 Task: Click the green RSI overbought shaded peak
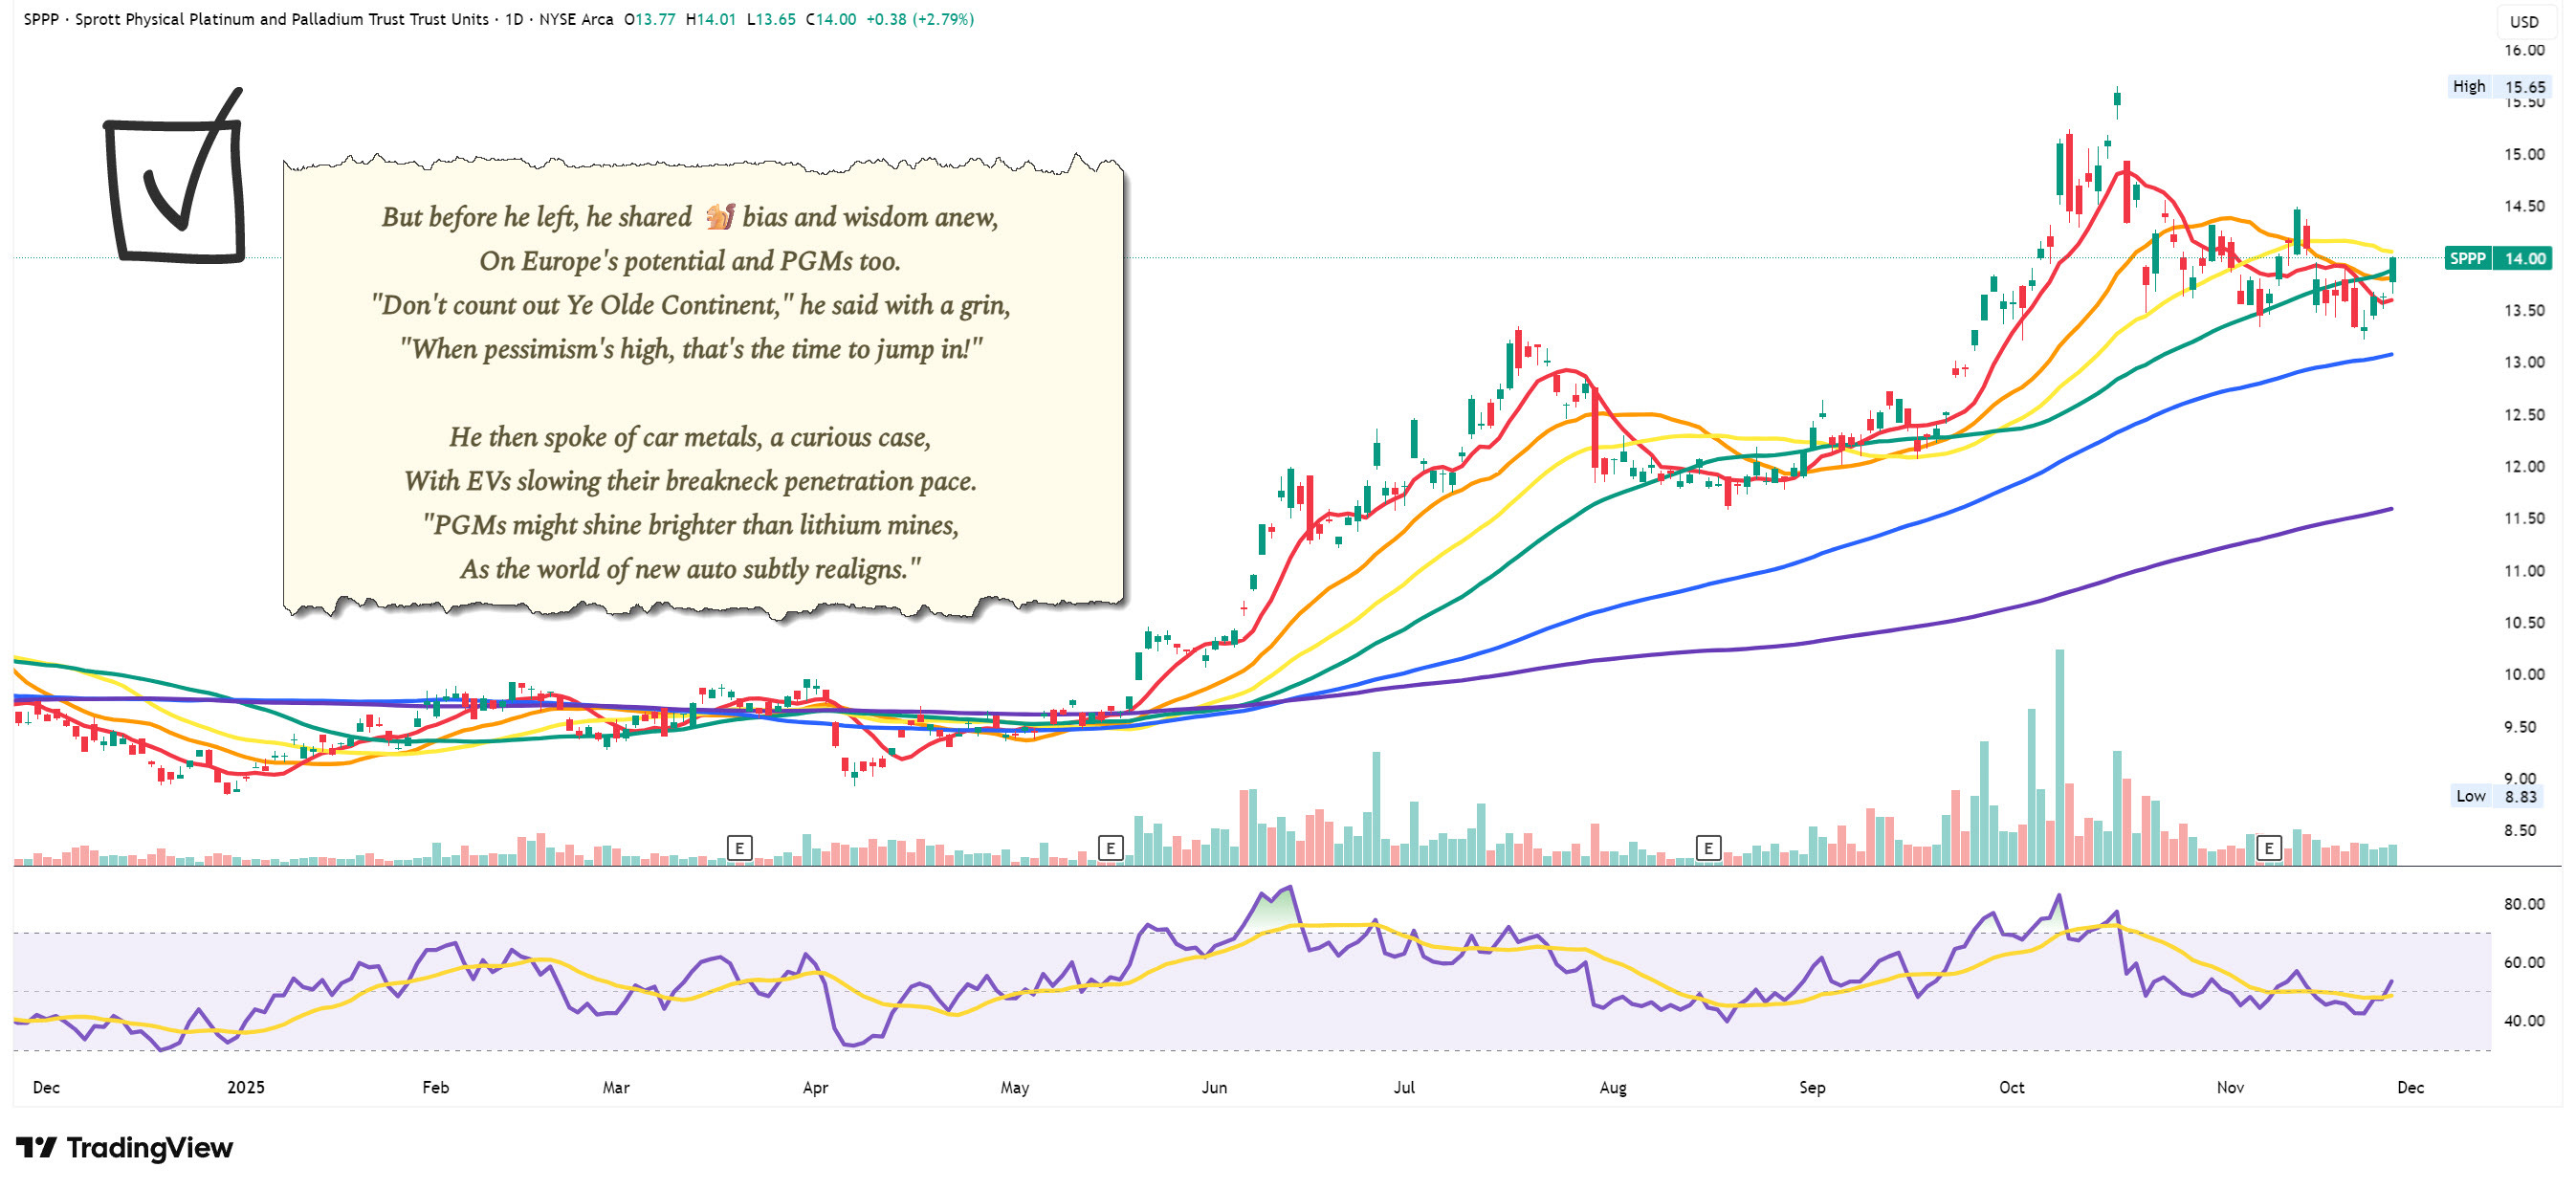pos(1278,908)
